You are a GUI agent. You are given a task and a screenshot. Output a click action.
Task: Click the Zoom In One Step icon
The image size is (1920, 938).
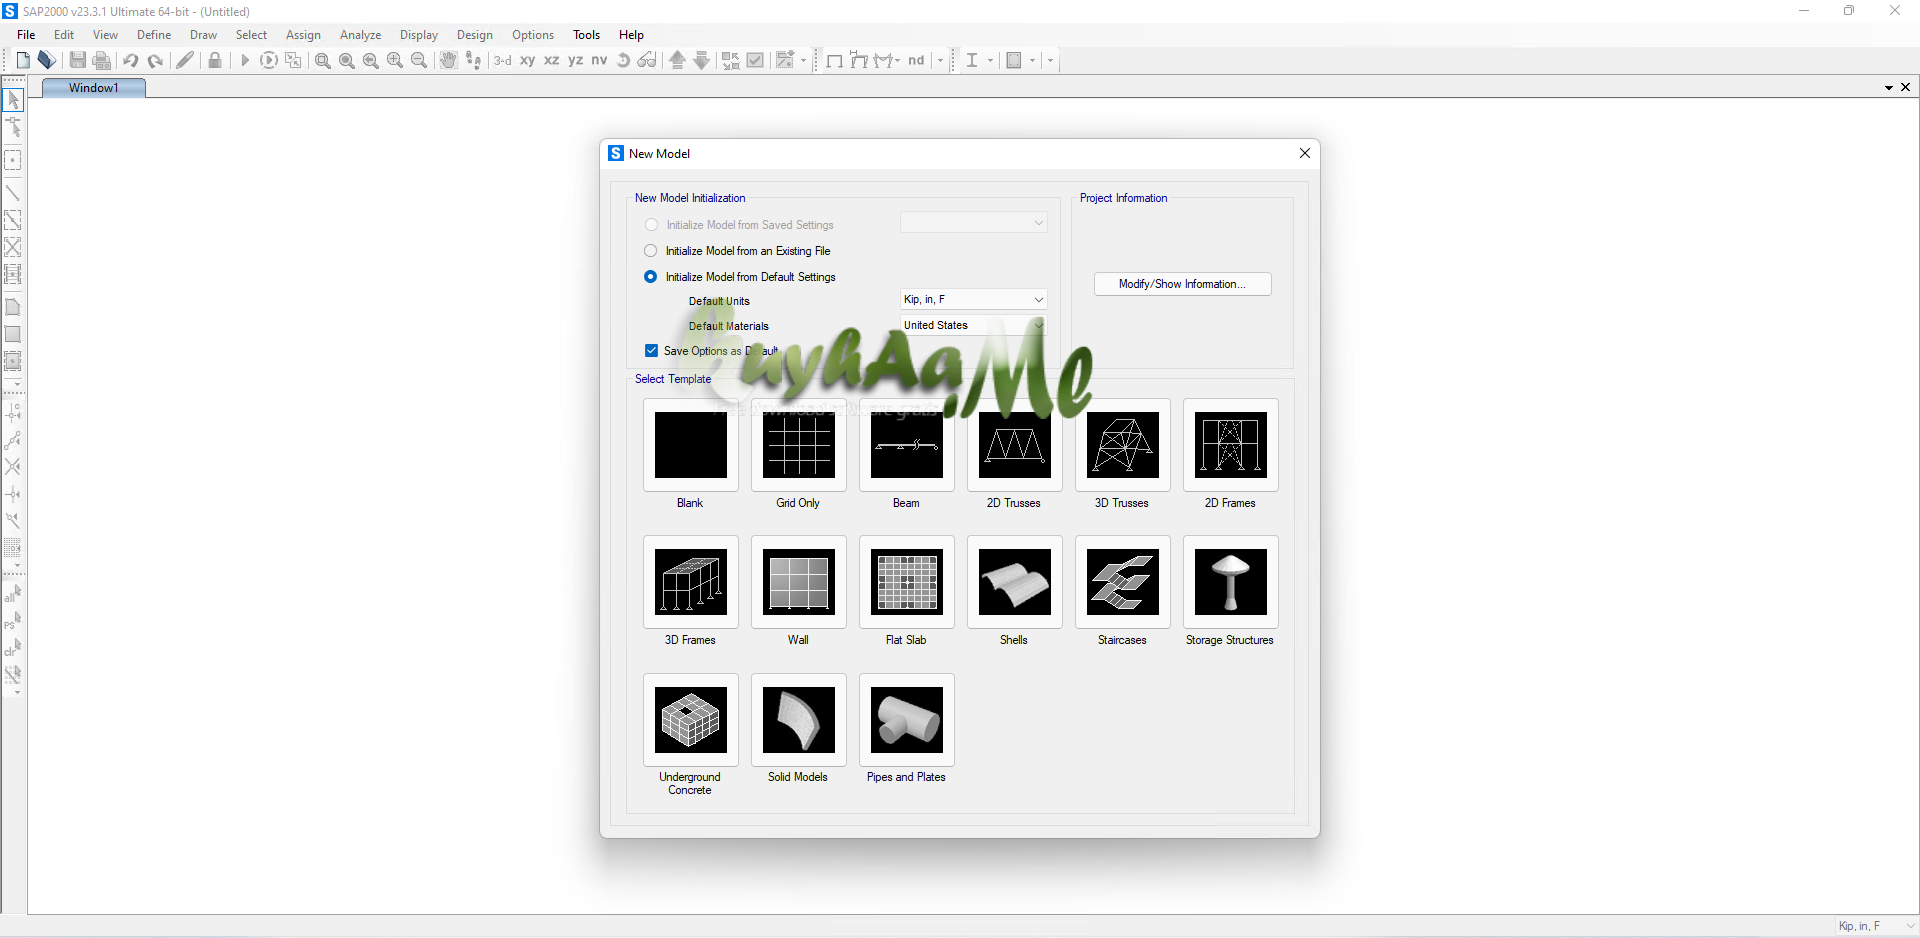[395, 60]
